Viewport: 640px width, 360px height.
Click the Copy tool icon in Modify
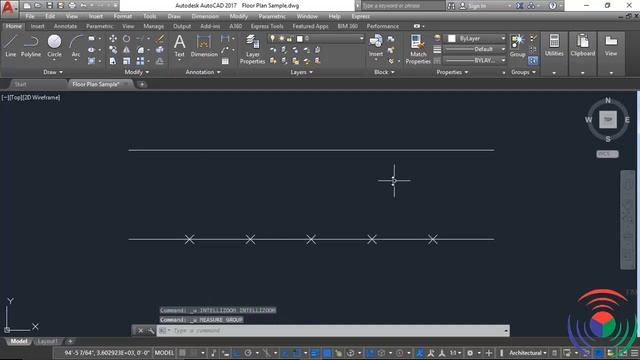113,50
